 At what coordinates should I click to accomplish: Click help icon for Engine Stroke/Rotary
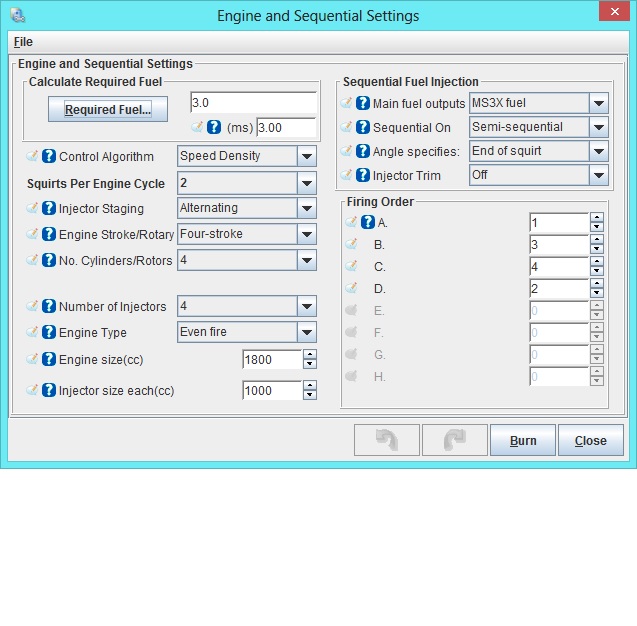pos(49,234)
